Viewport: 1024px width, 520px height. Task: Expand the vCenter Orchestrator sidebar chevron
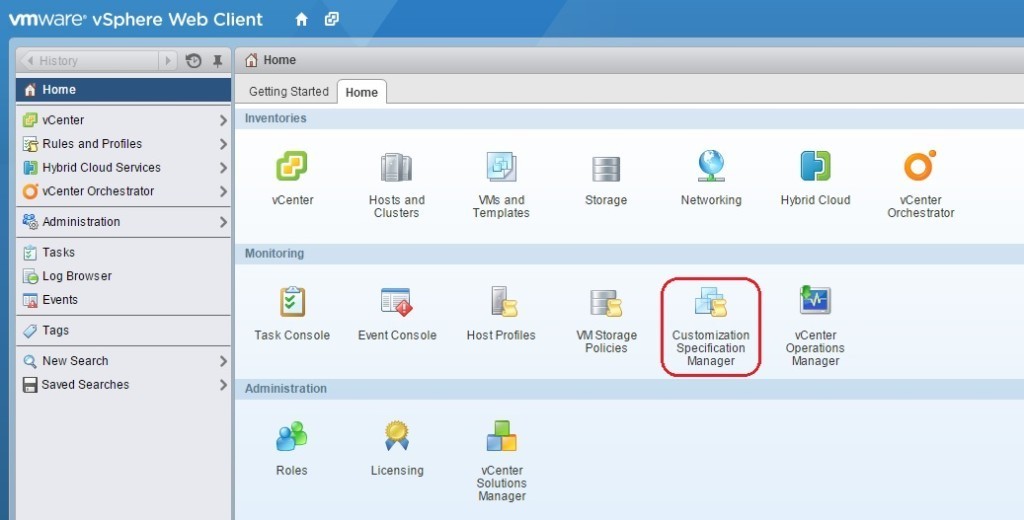tap(223, 191)
